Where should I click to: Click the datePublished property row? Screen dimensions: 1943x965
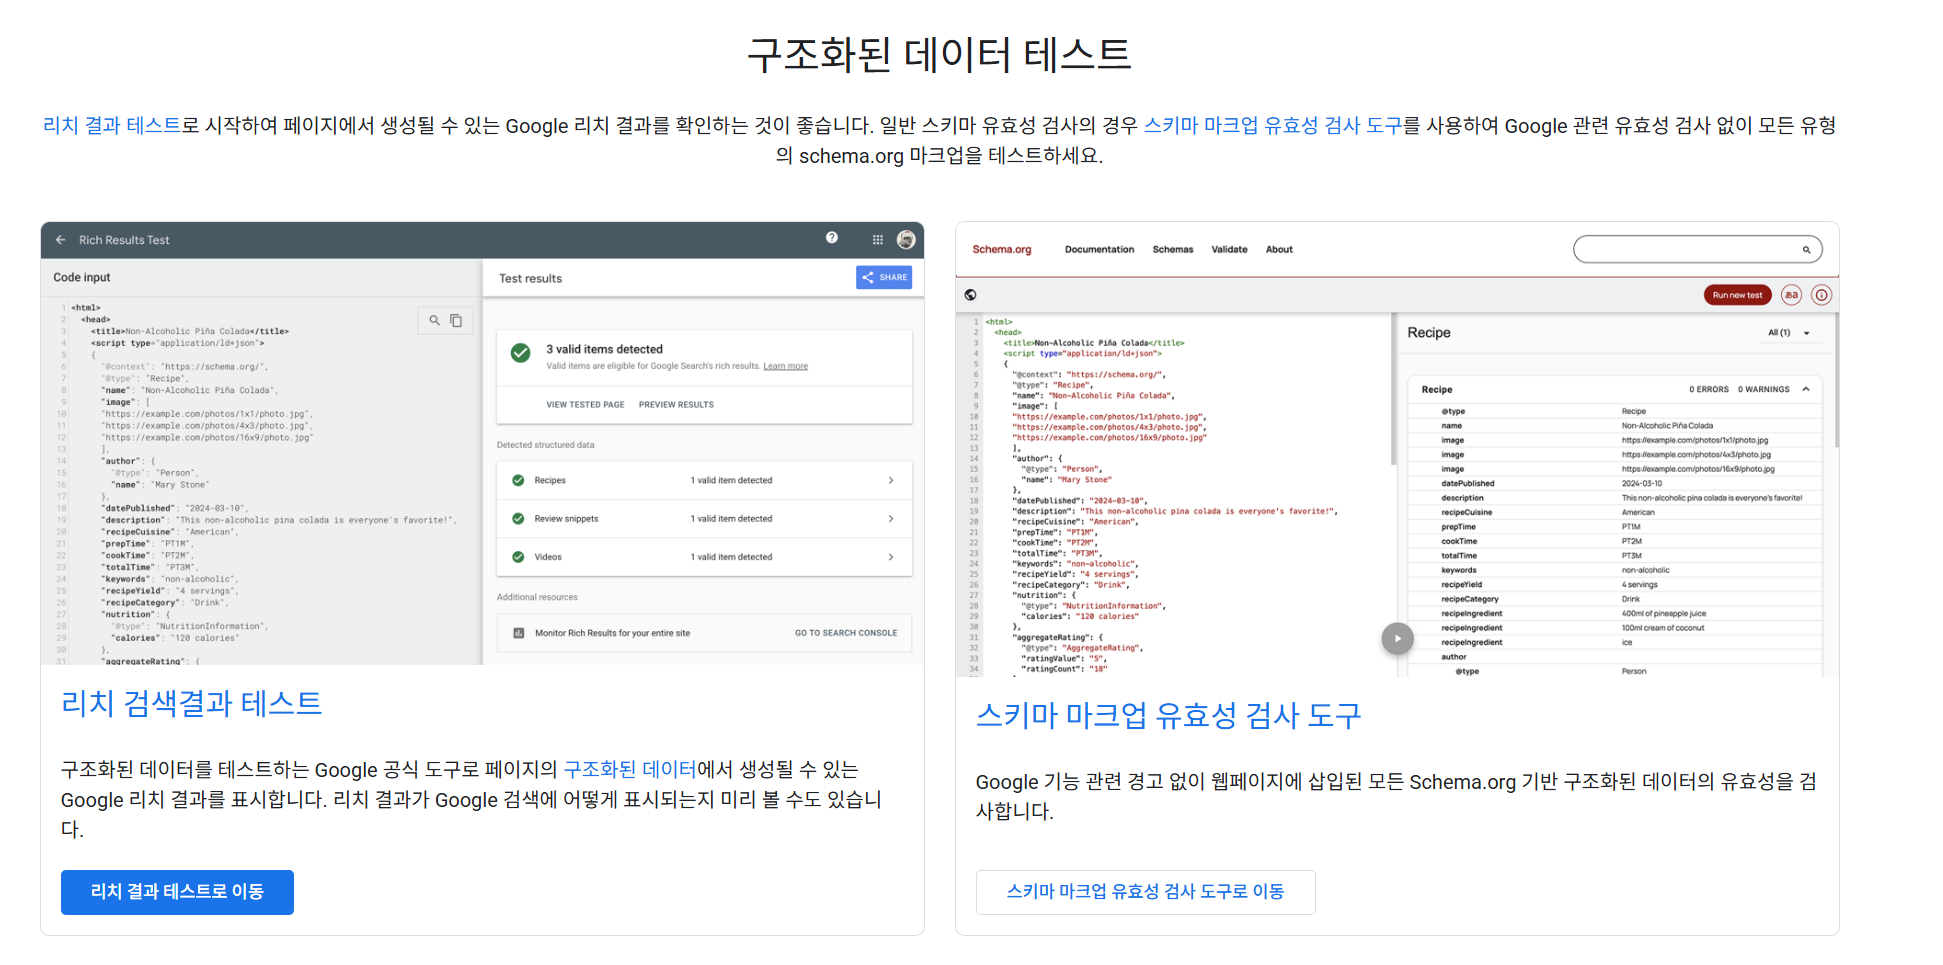pos(1615,484)
